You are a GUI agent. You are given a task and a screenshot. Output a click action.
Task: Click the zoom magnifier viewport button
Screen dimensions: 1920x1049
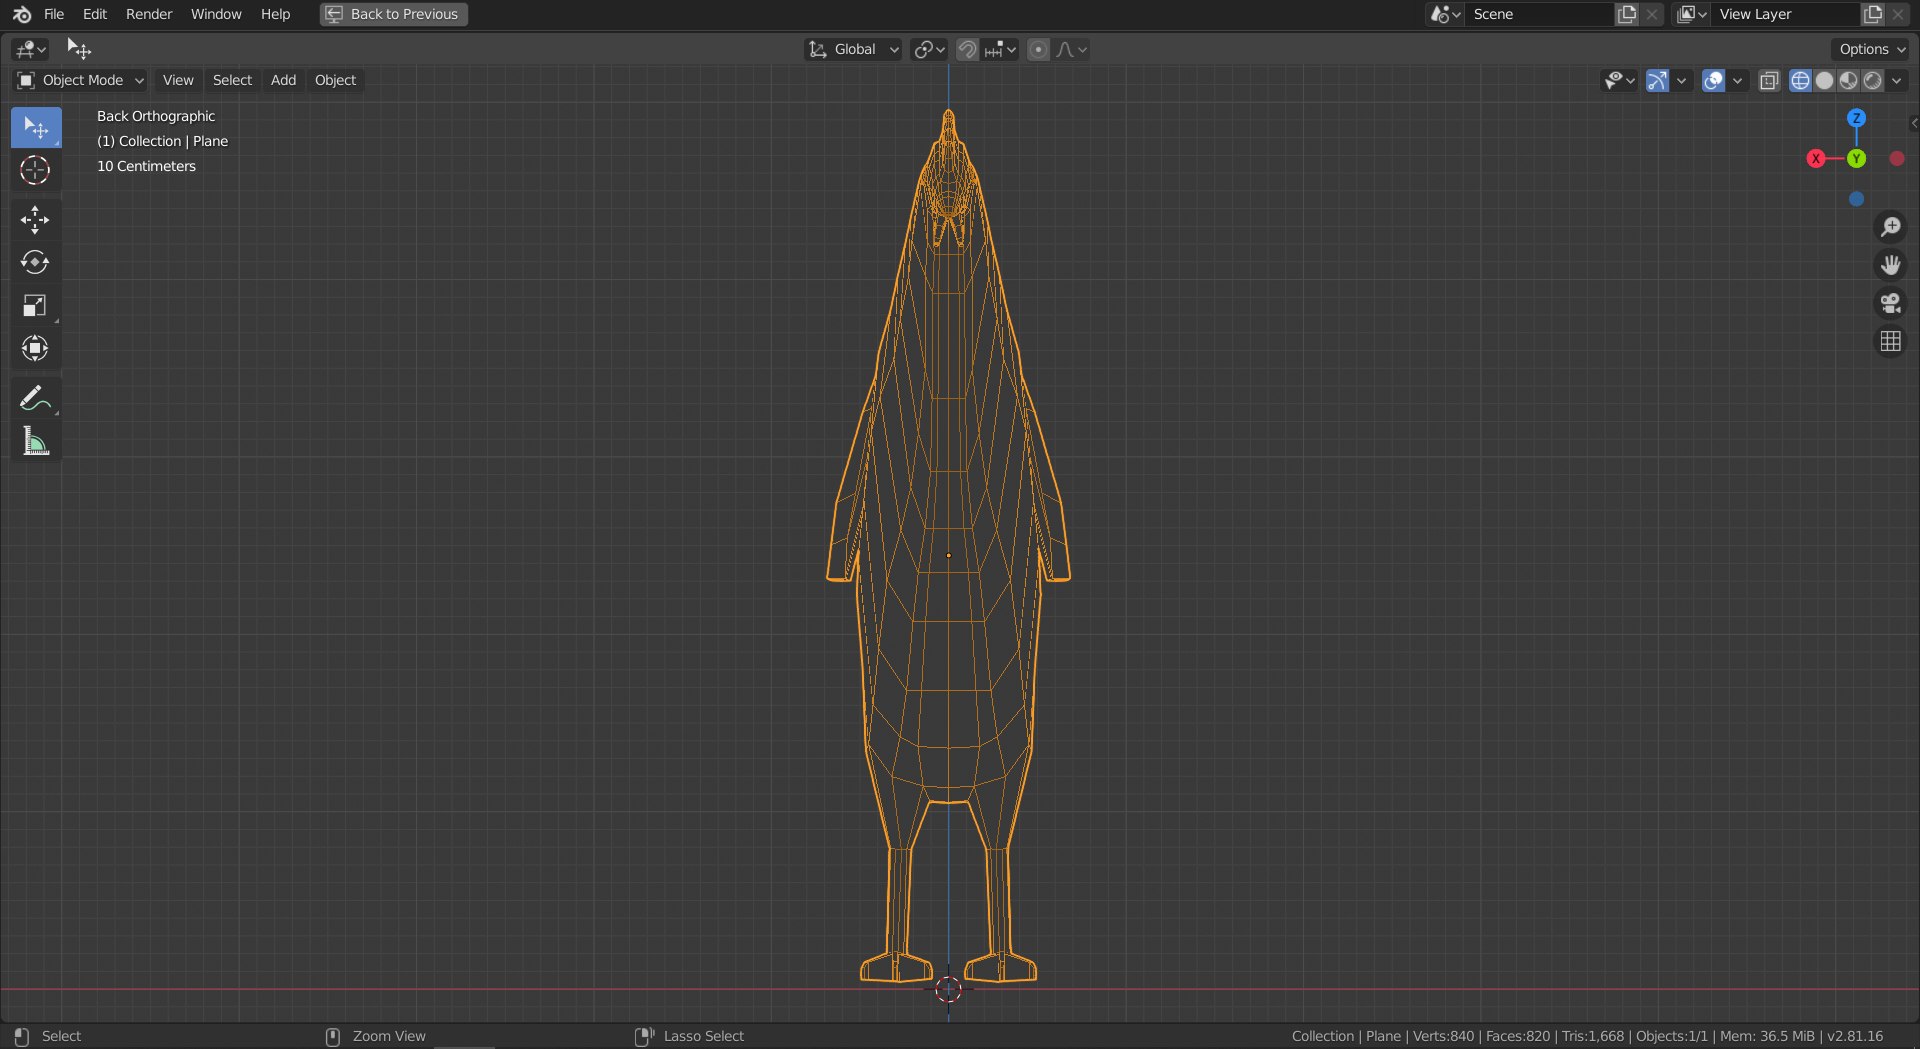click(1890, 227)
